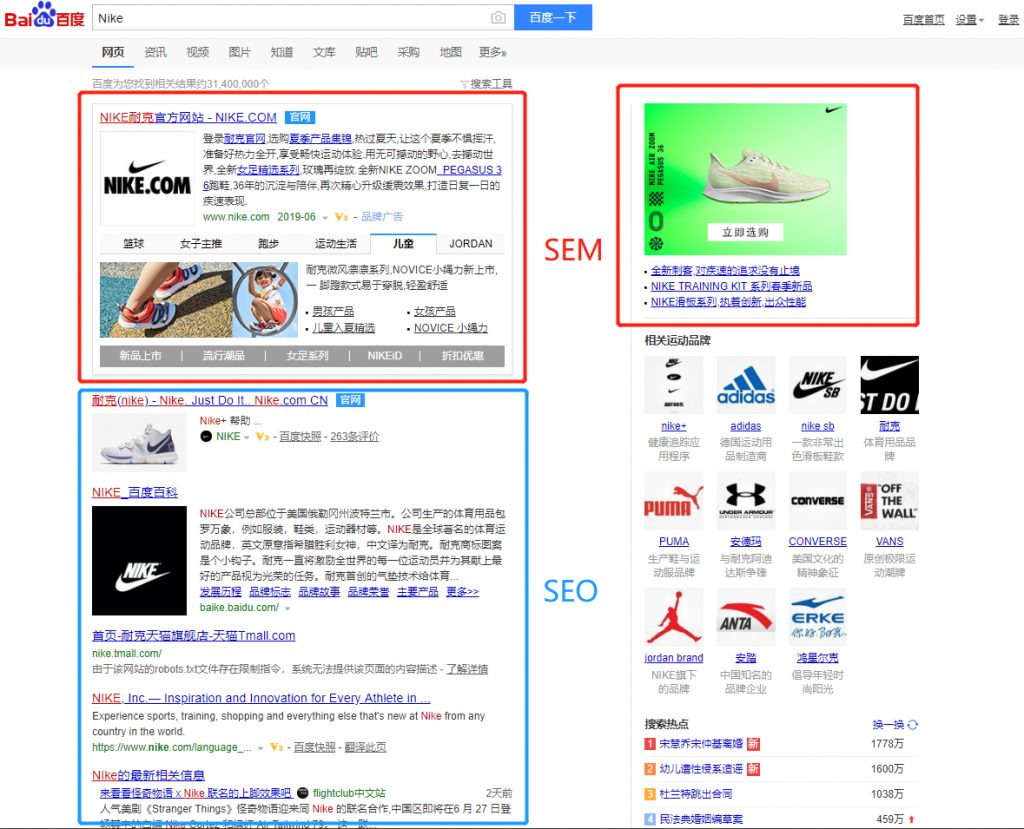
Task: Select the JORDAN tab in Nike ad
Action: tap(470, 242)
